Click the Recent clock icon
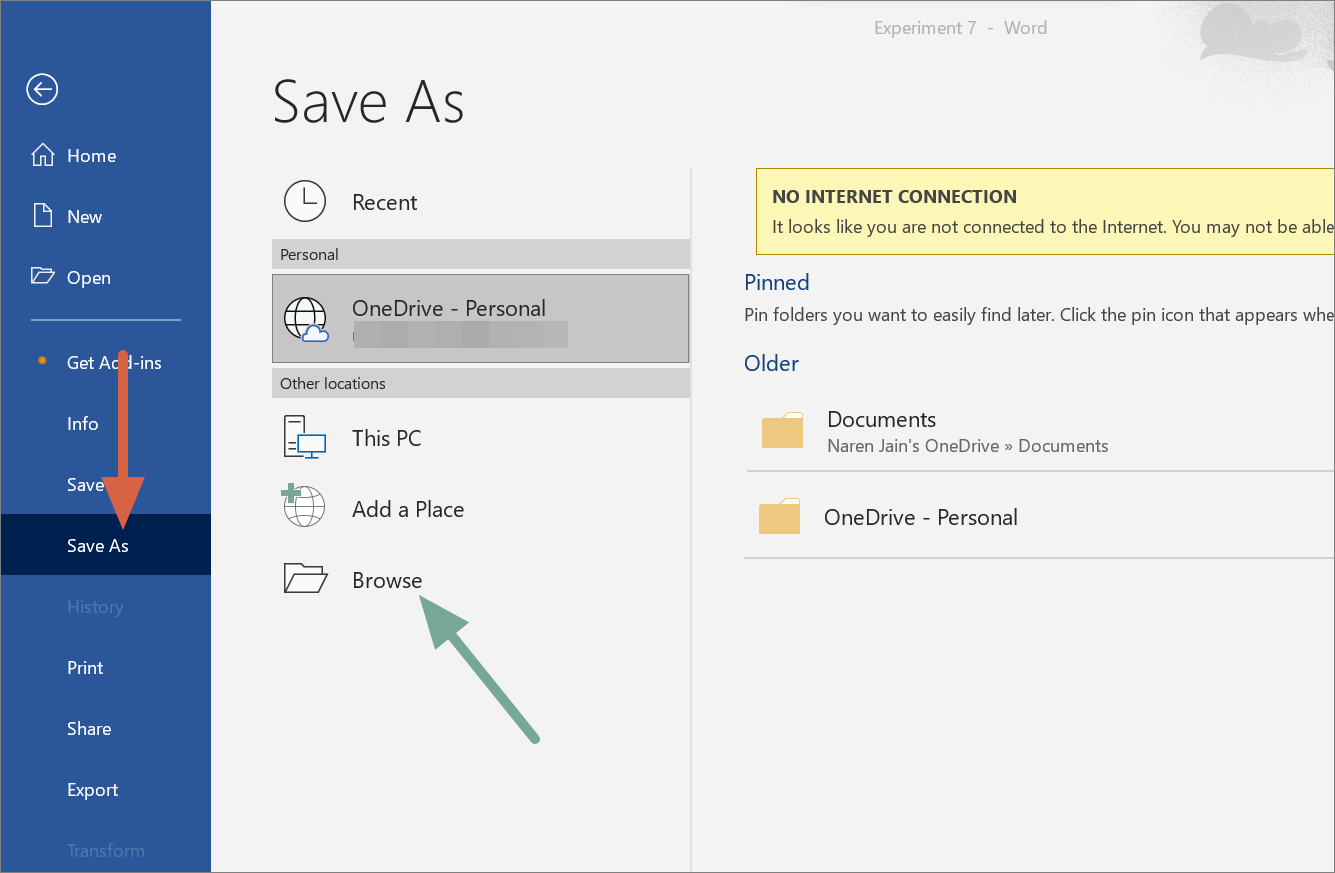The height and width of the screenshot is (873, 1335). [x=305, y=201]
